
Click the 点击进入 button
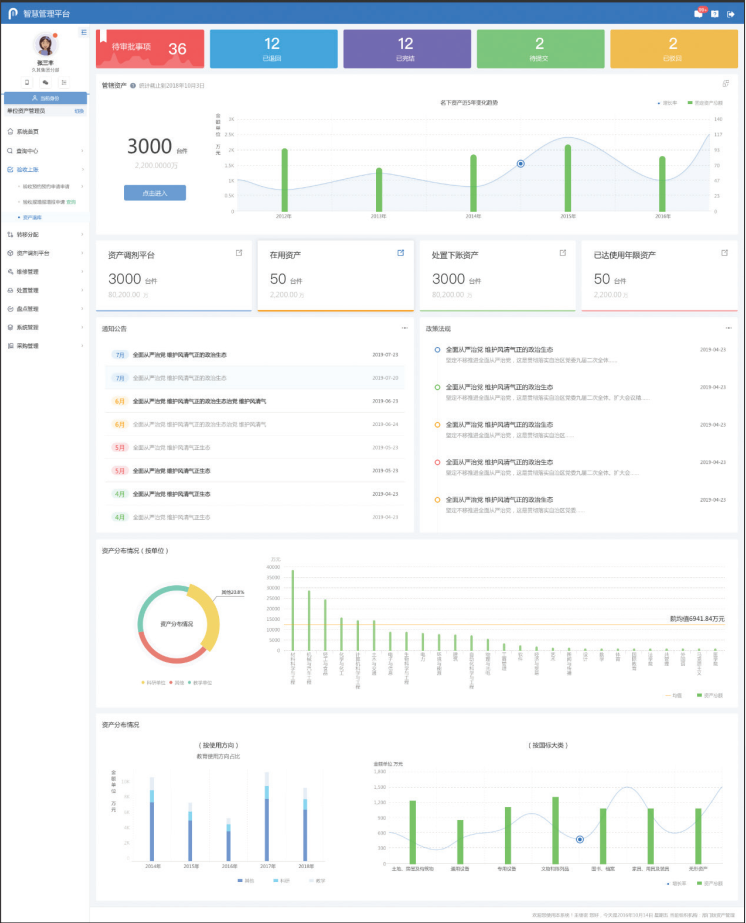coord(155,193)
